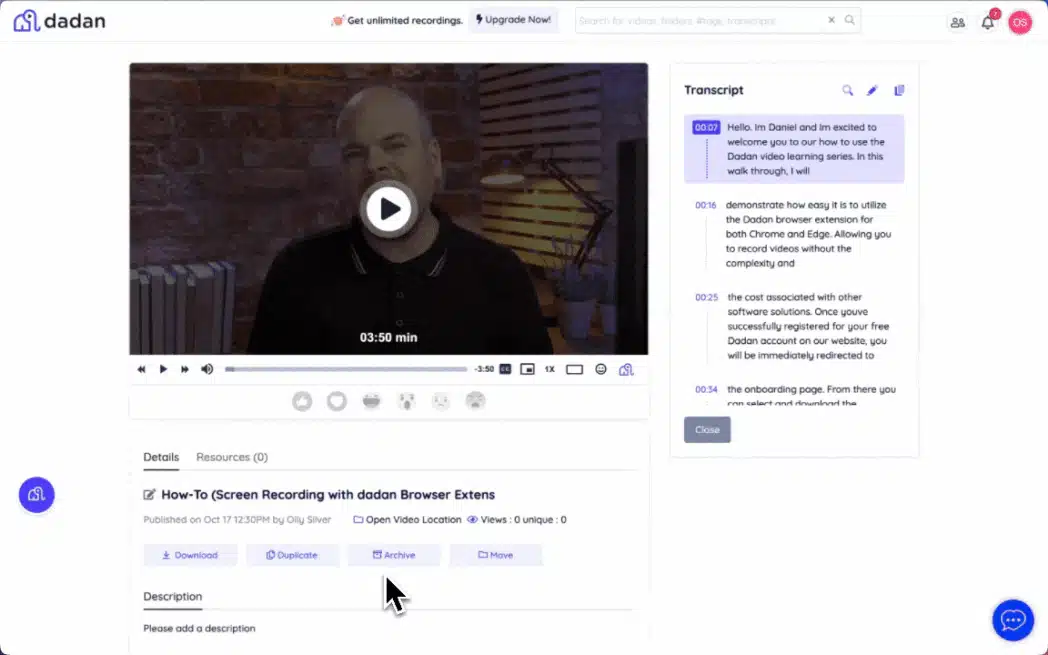
Task: Select the Details tab
Action: pos(161,457)
